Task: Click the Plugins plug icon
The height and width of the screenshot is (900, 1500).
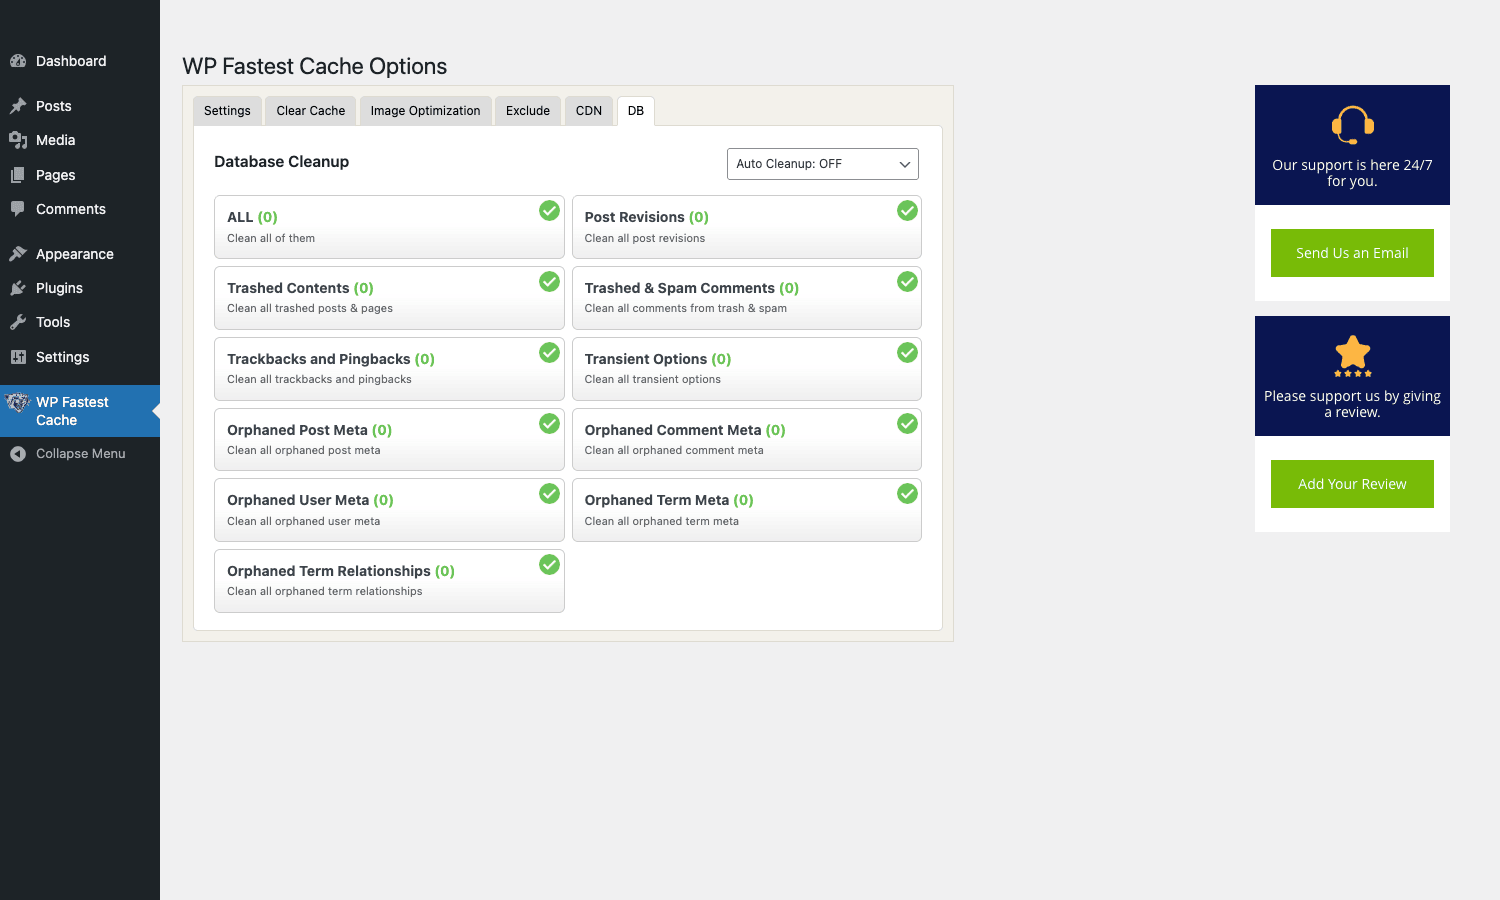Action: tap(18, 288)
